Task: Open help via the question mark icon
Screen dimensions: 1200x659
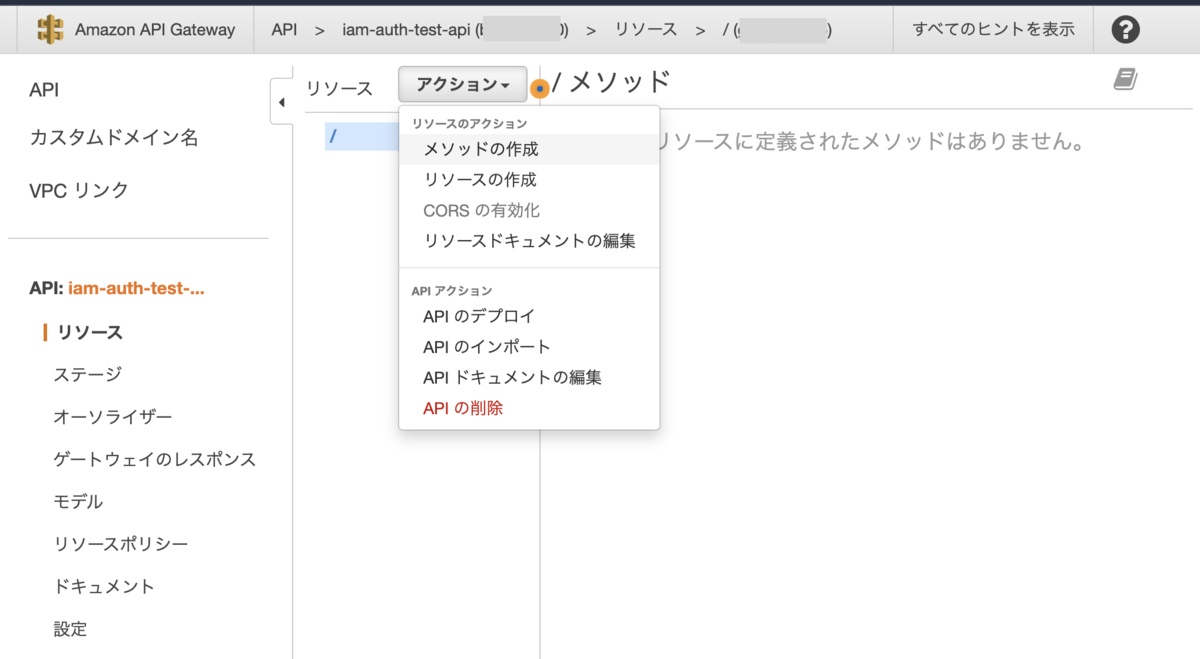Action: (x=1125, y=30)
